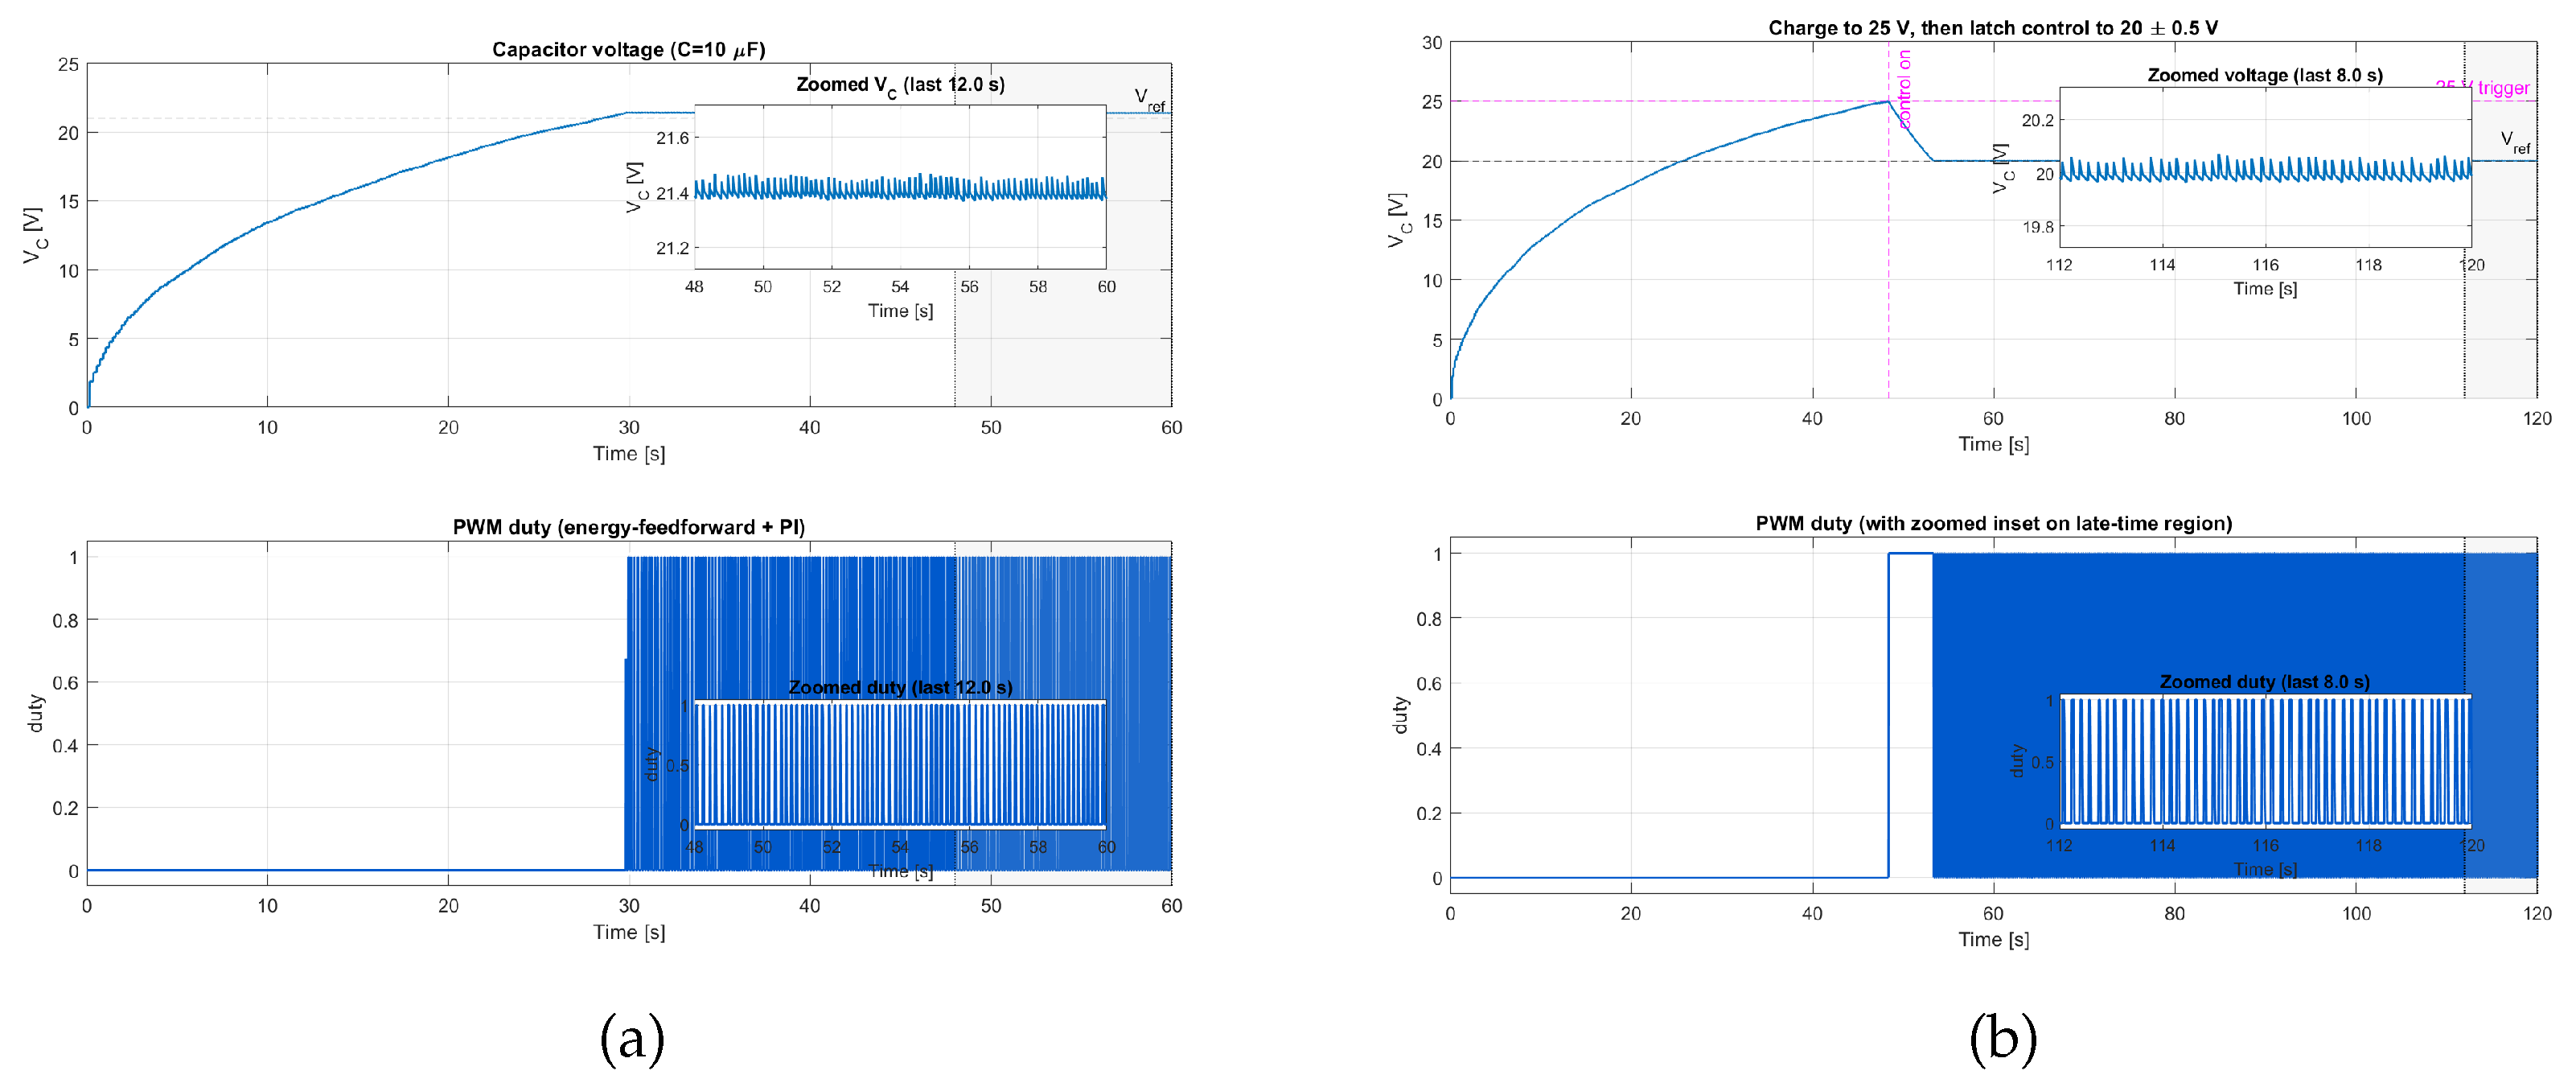Click the '25' y-axis tick on capacitor voltage plot (a)
The width and height of the screenshot is (2576, 1083).
click(68, 64)
